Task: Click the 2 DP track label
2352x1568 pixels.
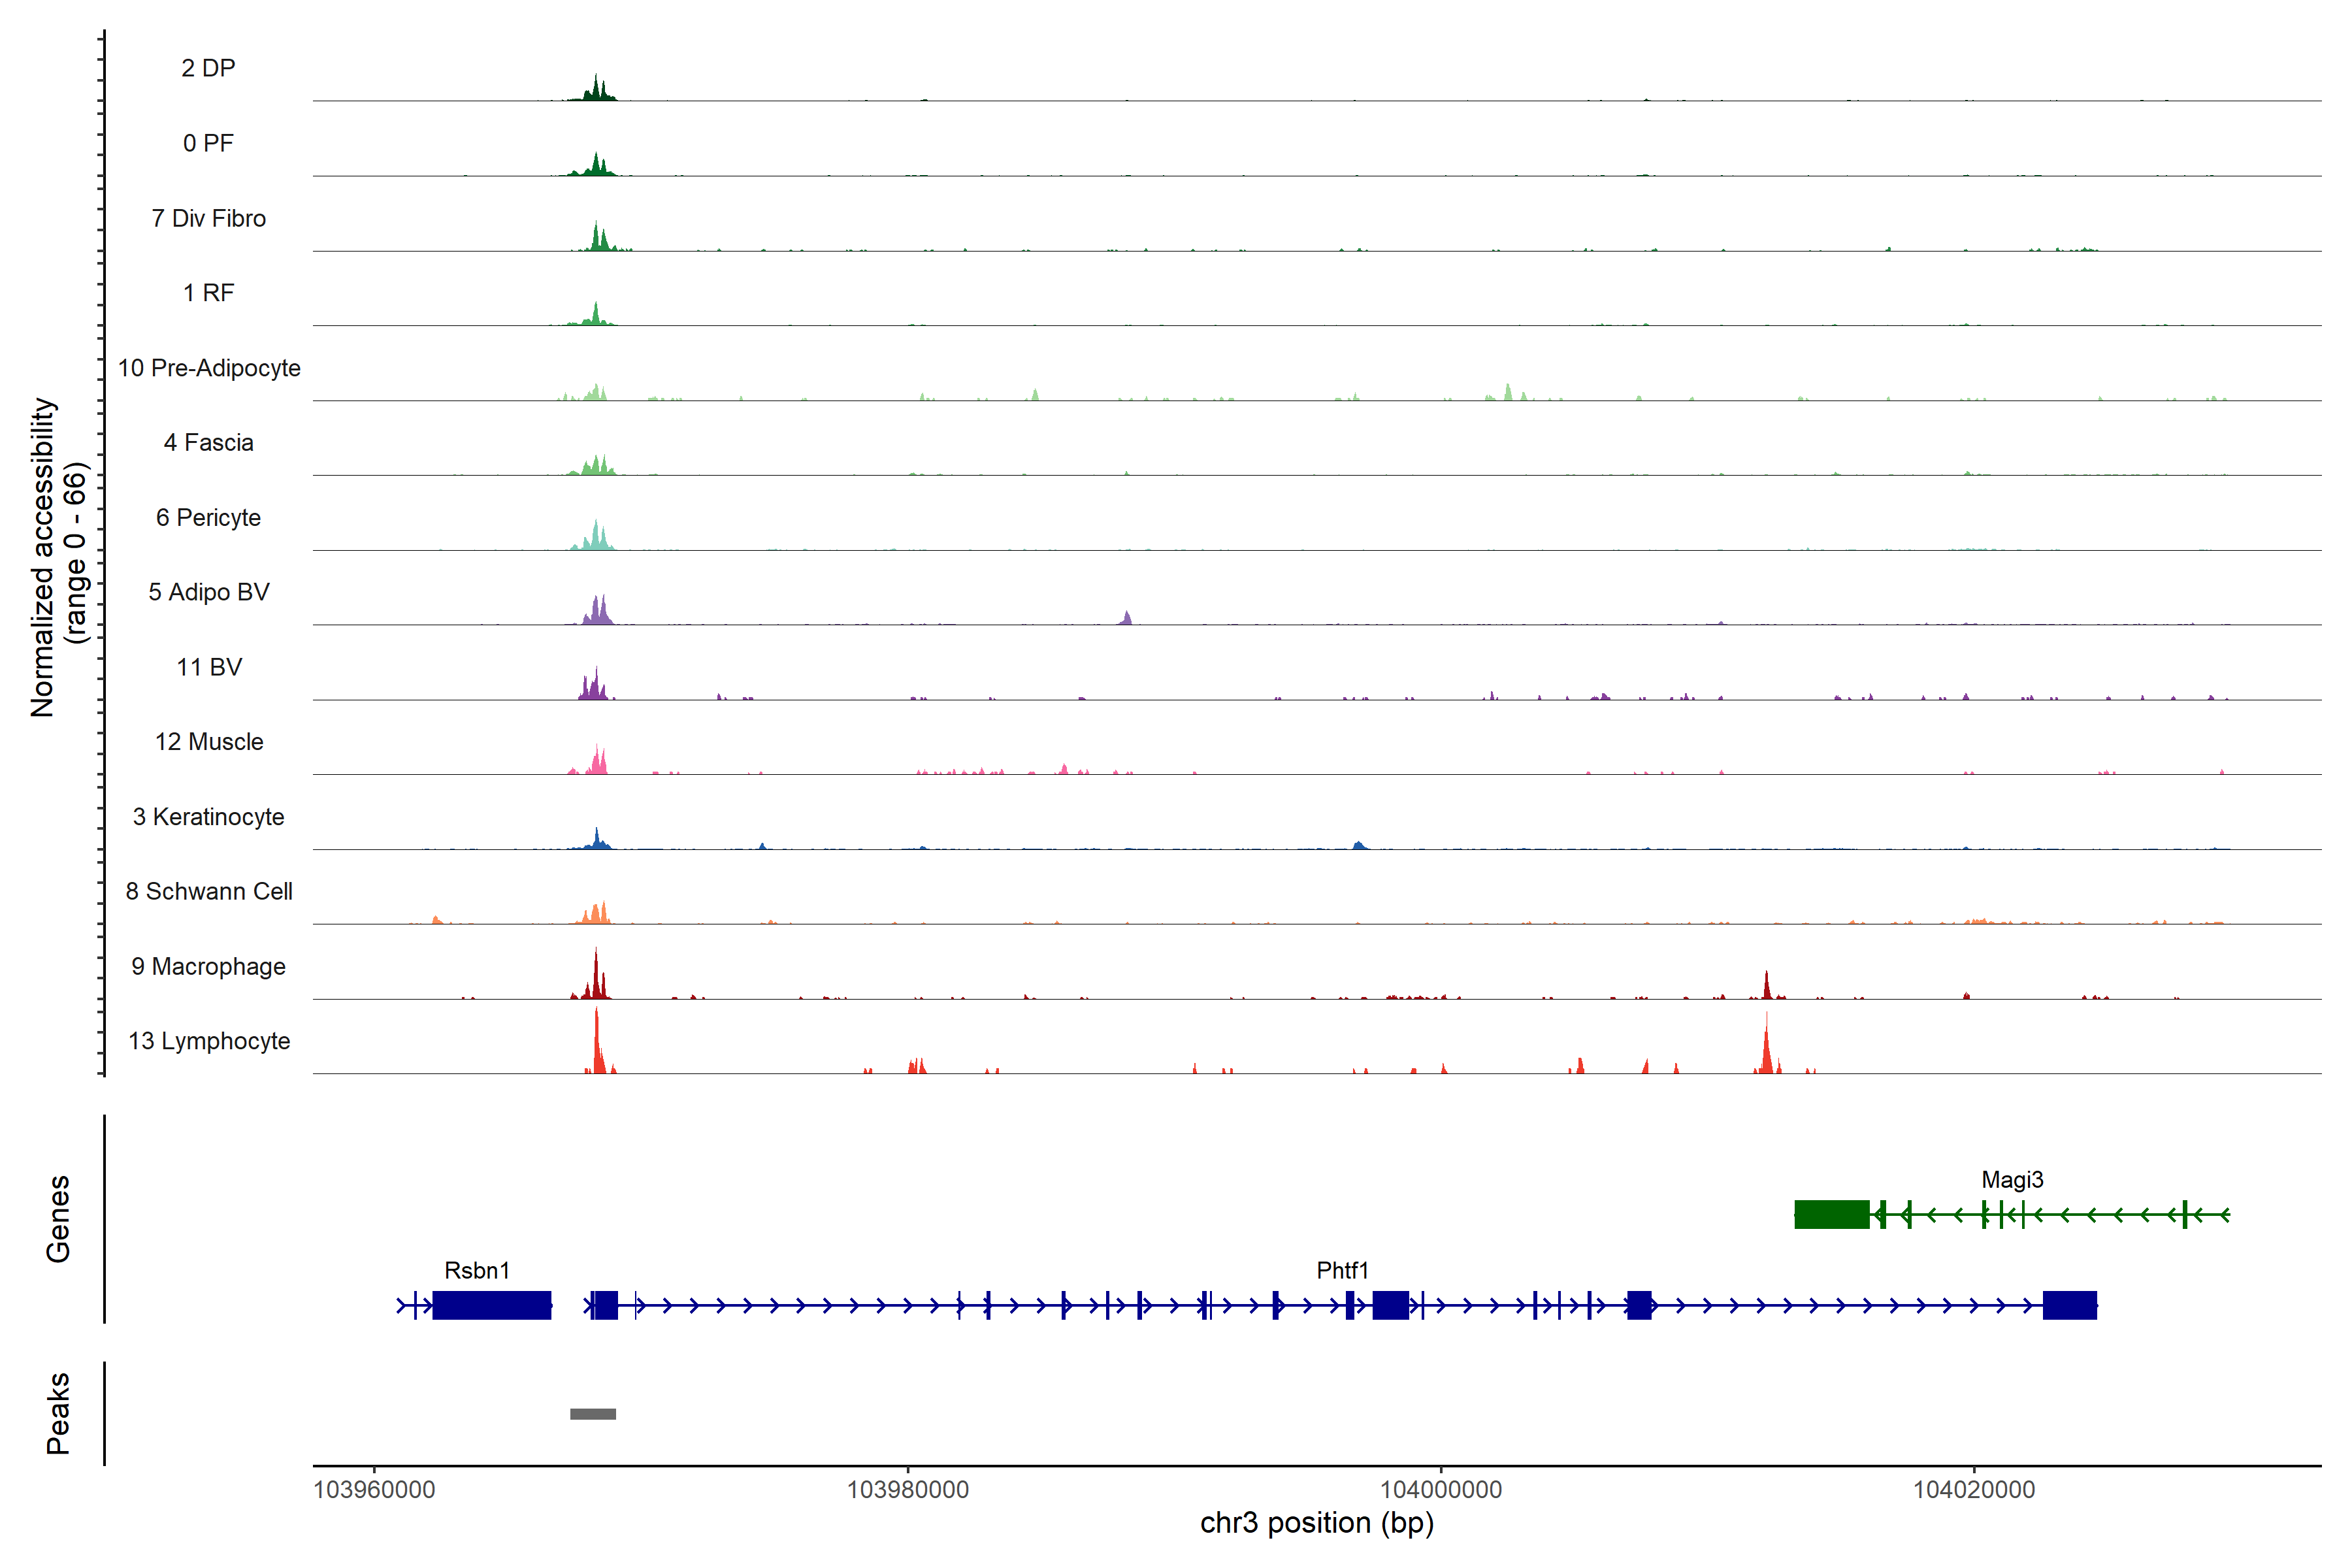Action: pos(208,68)
